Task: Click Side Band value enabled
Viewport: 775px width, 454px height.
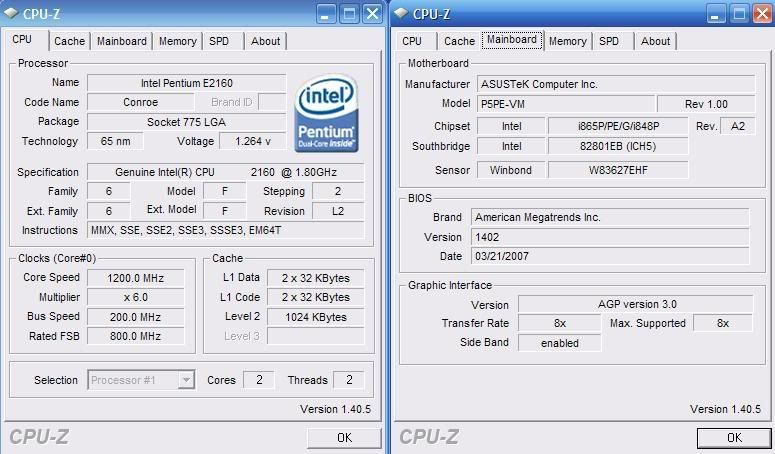Action: pyautogui.click(x=560, y=343)
